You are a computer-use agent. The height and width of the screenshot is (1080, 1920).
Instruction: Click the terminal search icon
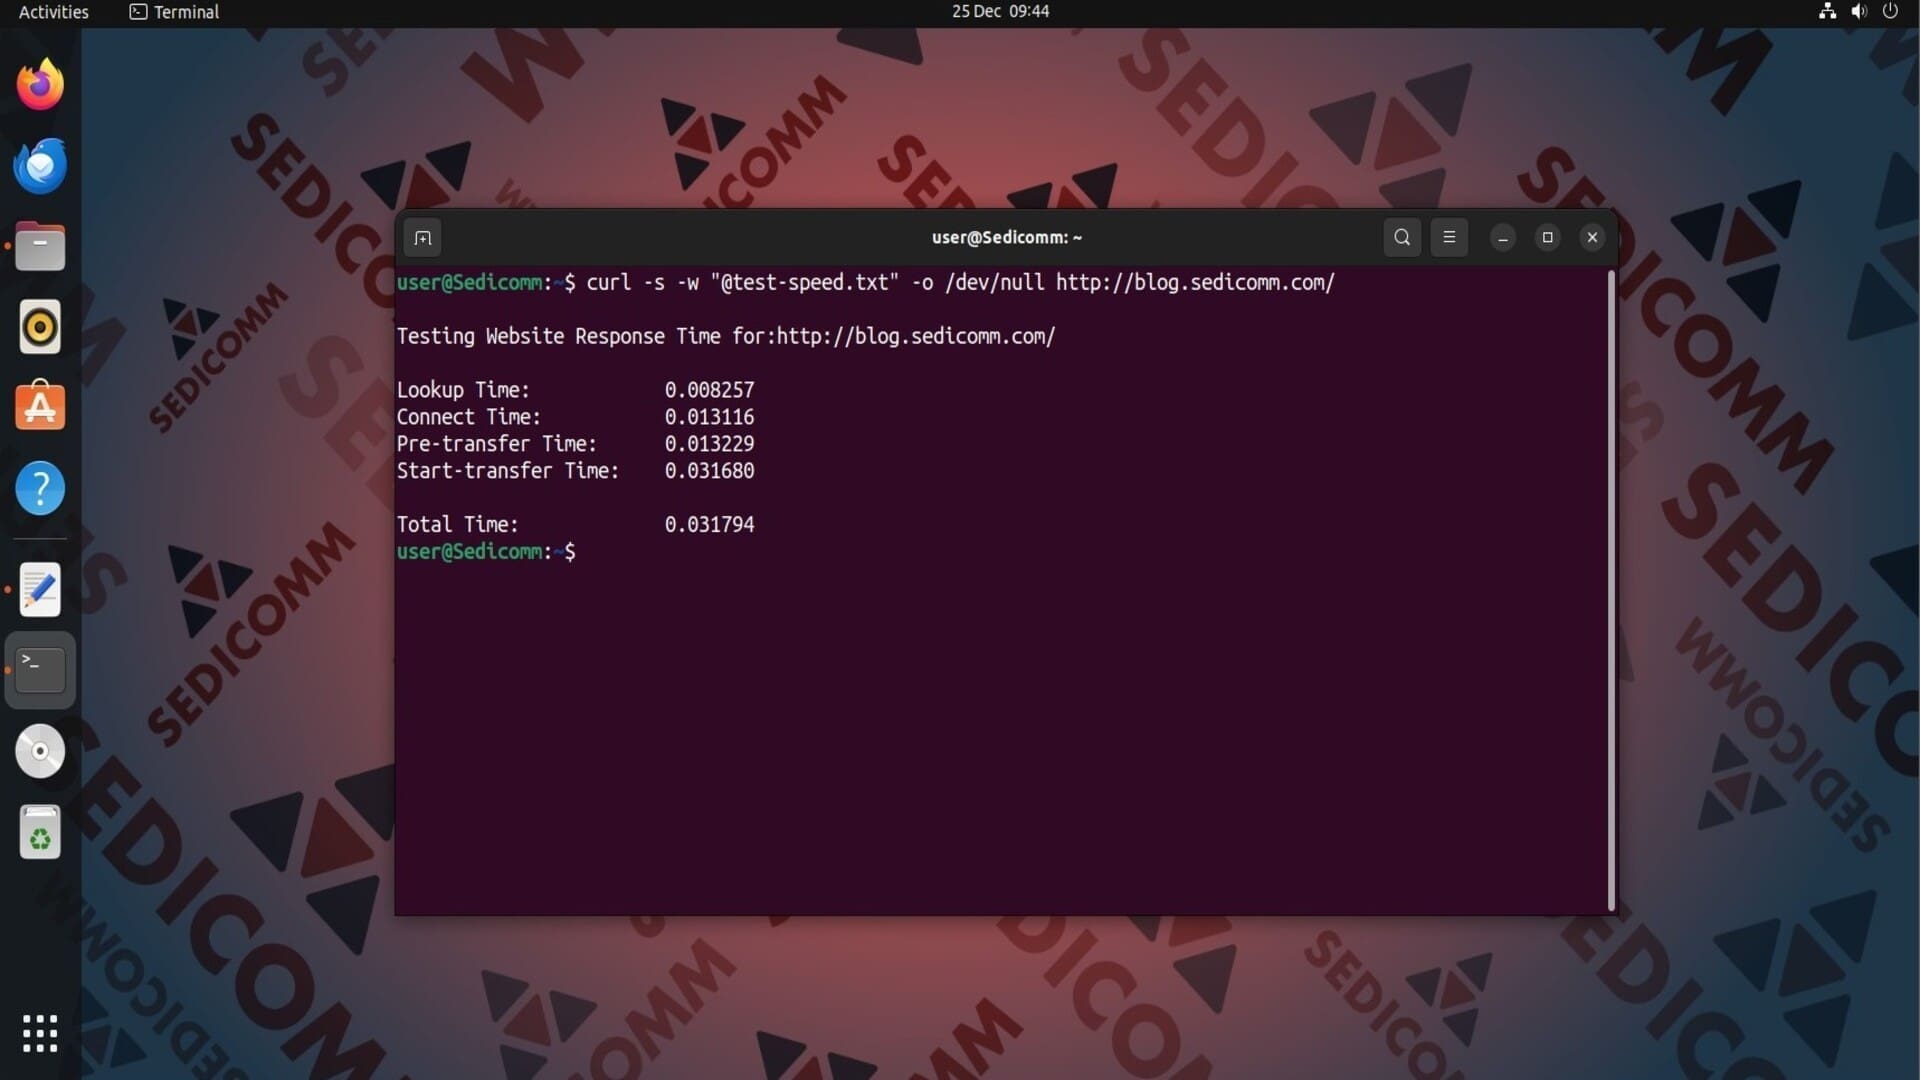tap(1402, 238)
